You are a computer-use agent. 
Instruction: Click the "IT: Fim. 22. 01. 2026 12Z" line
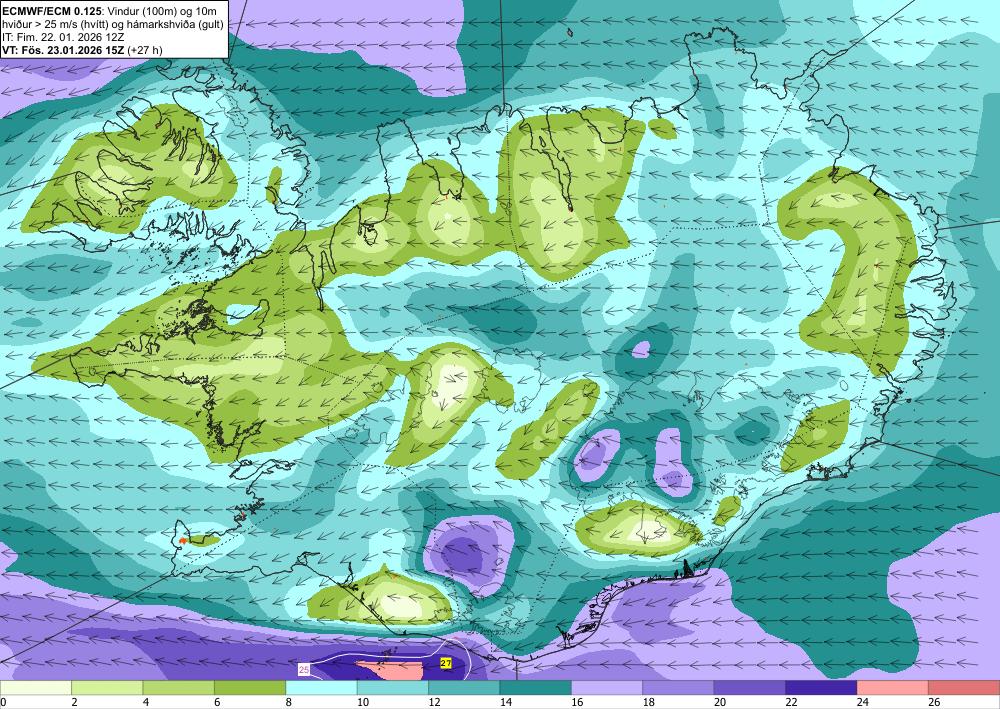tap(63, 37)
